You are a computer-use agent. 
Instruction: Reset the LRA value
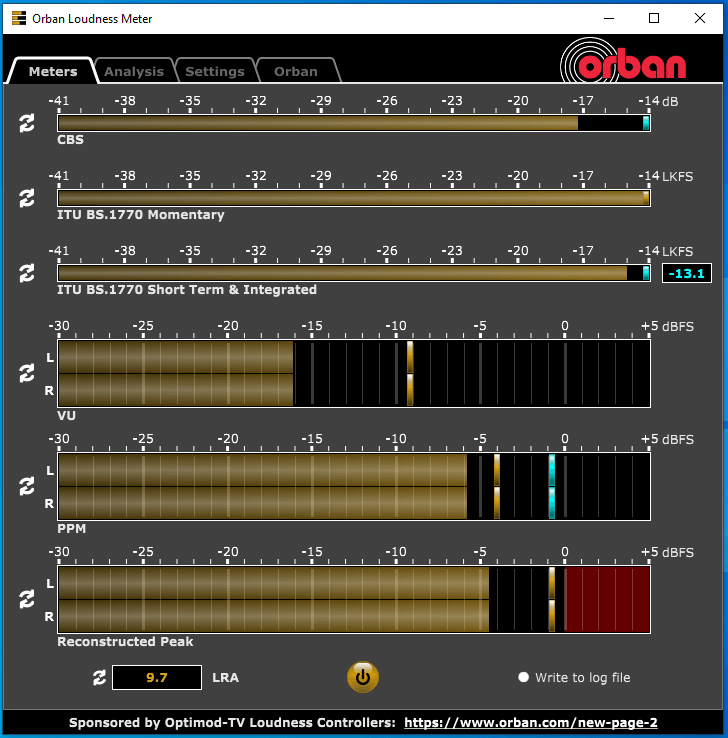click(99, 677)
